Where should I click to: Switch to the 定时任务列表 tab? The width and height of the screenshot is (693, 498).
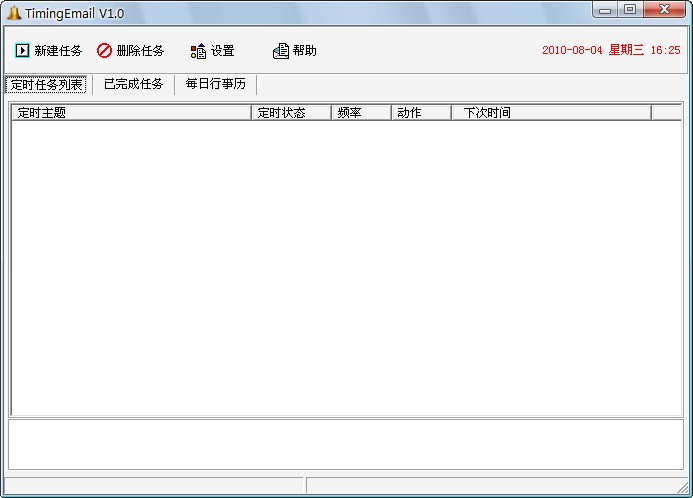46,84
